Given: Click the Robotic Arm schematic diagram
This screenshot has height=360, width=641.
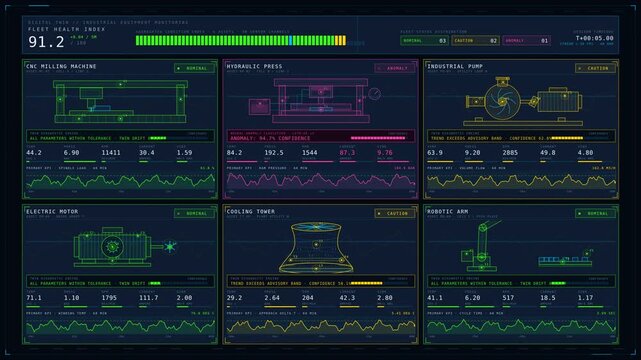Looking at the screenshot, I should [527, 246].
